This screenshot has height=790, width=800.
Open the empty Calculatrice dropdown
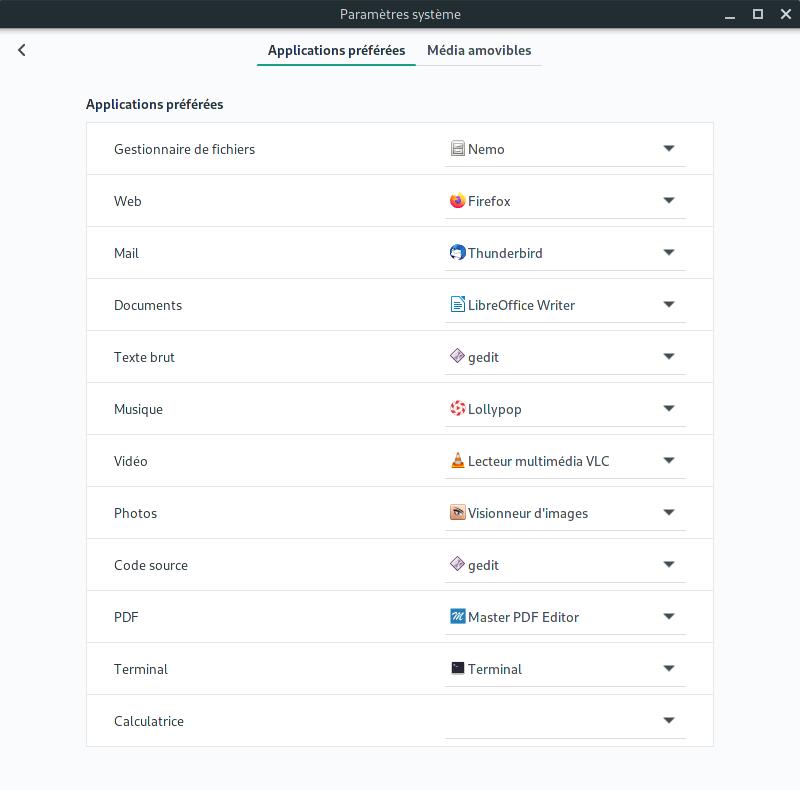pyautogui.click(x=565, y=721)
